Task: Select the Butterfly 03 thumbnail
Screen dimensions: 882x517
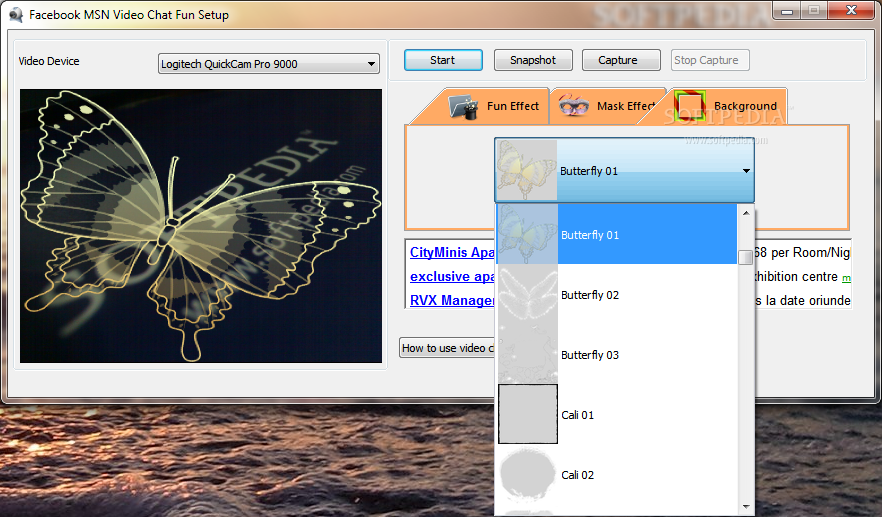Action: [528, 354]
